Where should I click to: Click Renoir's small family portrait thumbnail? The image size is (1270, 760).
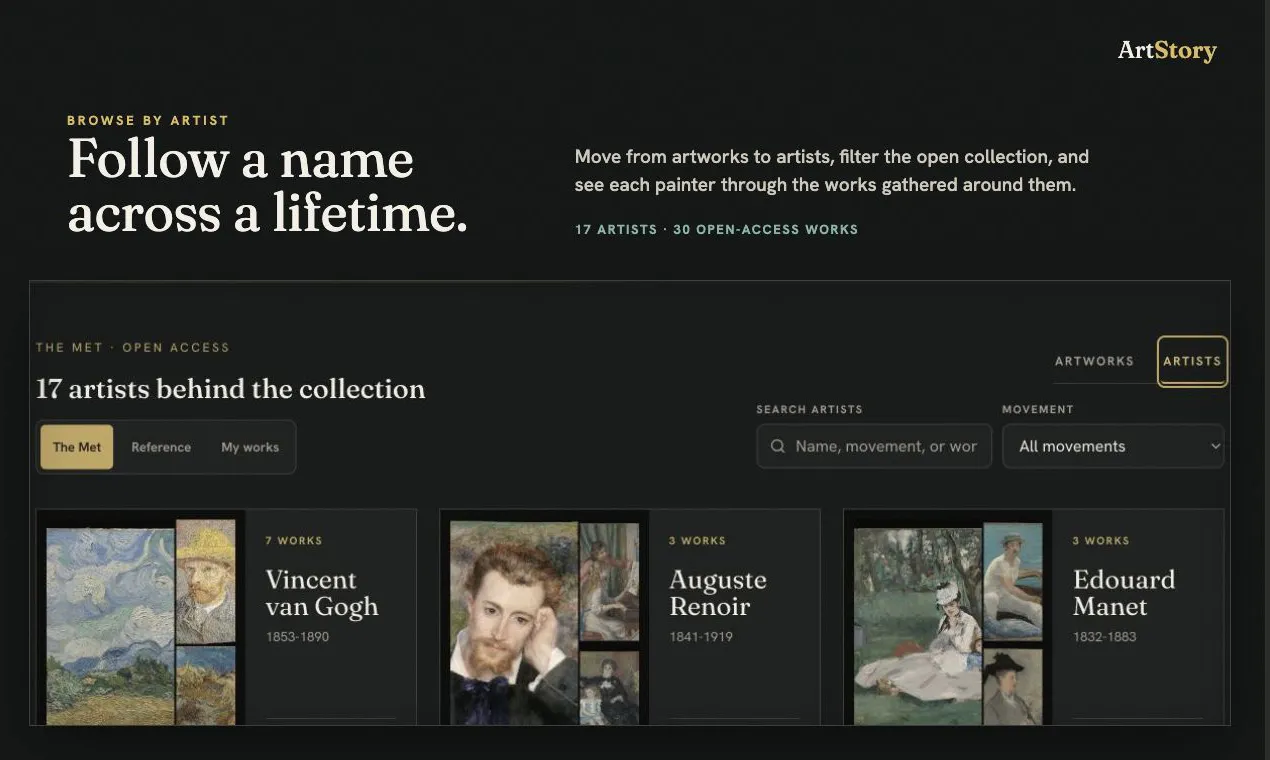click(x=610, y=687)
